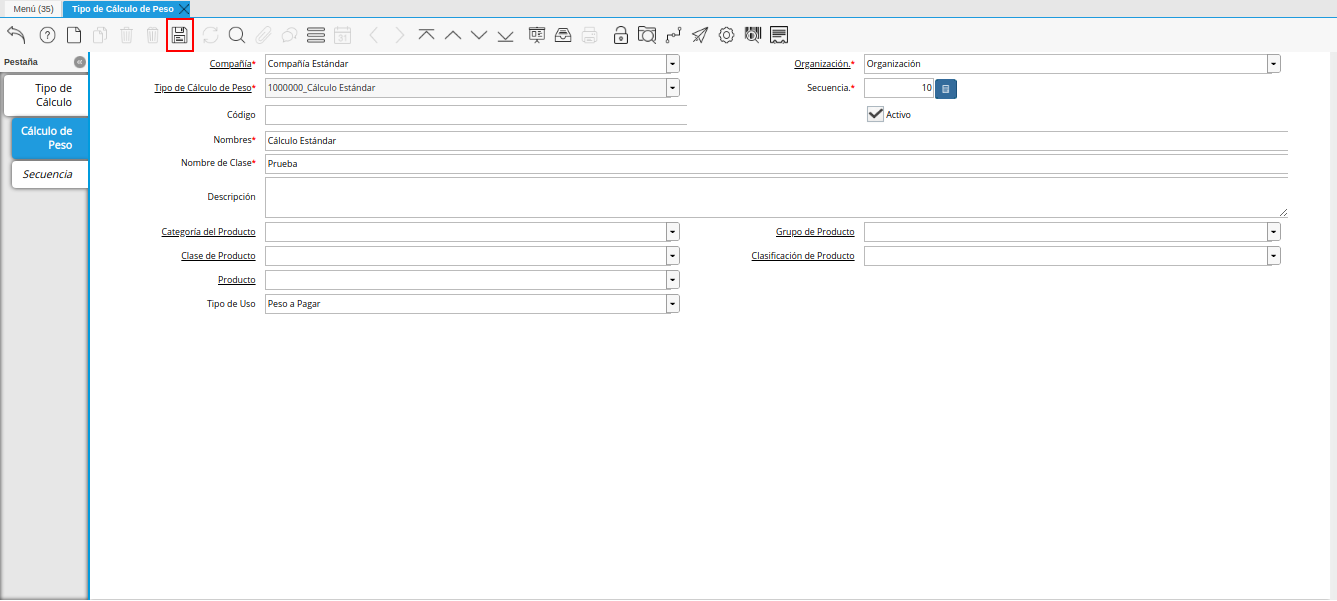The height and width of the screenshot is (601, 1337).
Task: Click into the Descripción text area
Action: 776,198
